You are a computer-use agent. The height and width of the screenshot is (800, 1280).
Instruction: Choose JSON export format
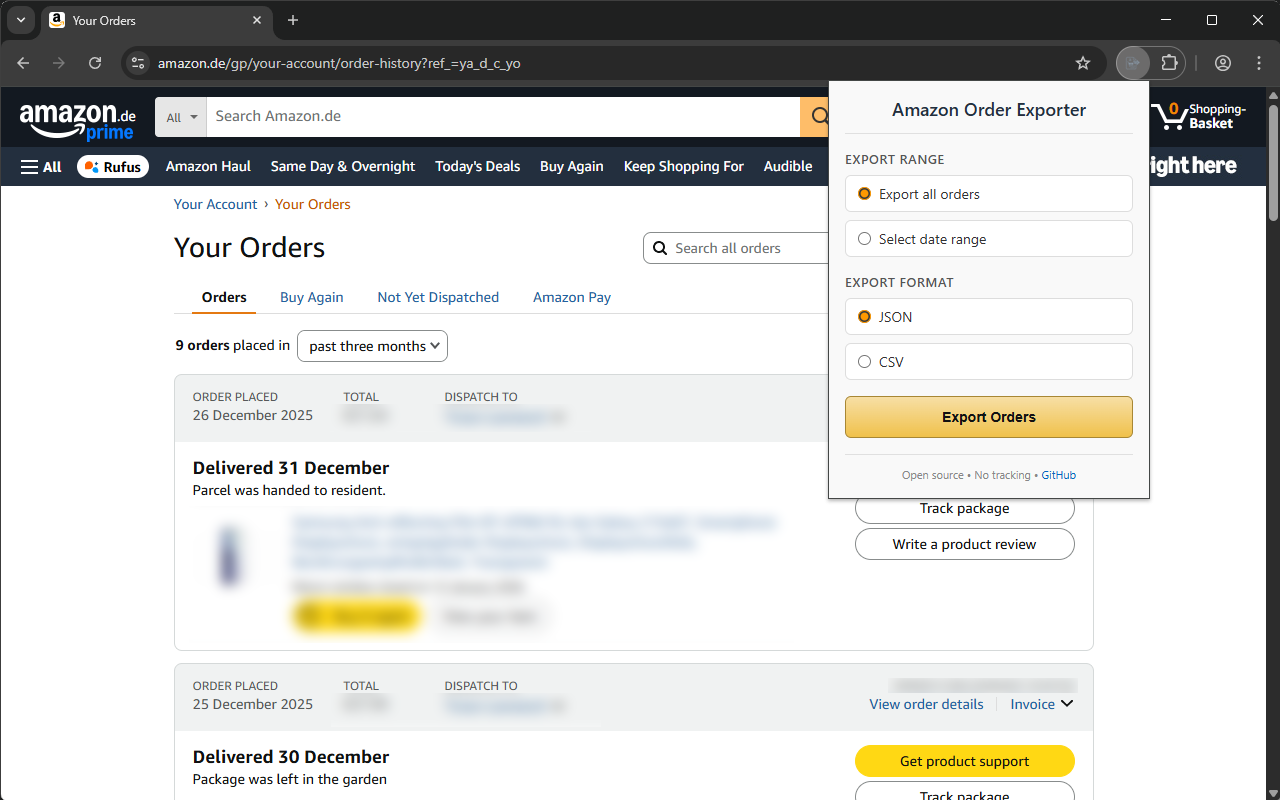tap(988, 317)
